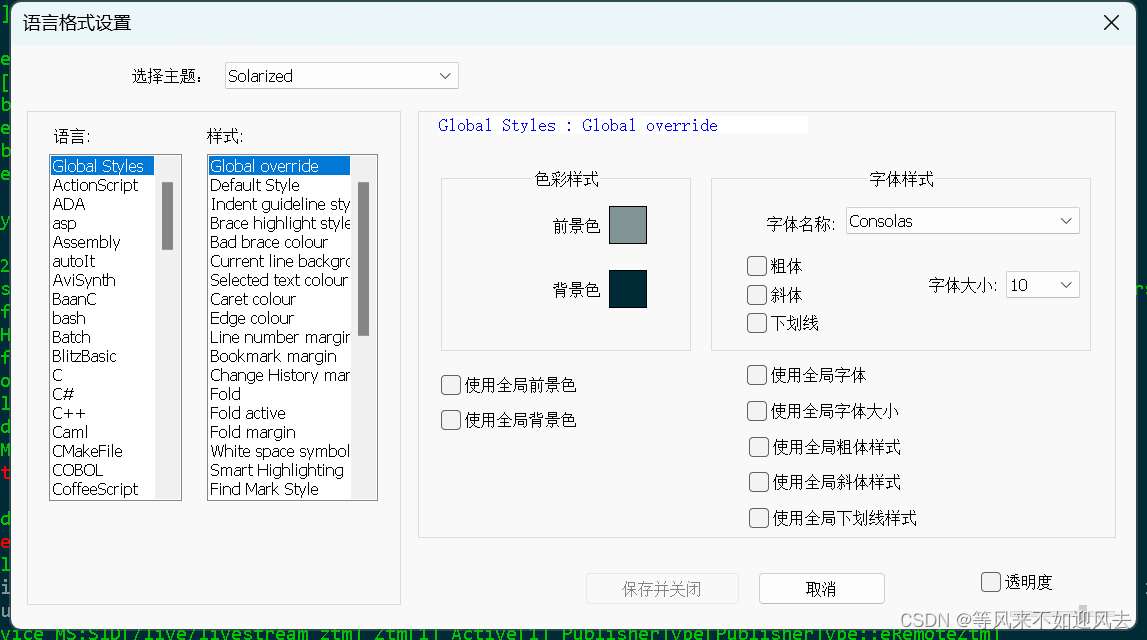Image resolution: width=1147 pixels, height=640 pixels.
Task: Open the 前景色 color swatch picker
Action: [627, 224]
